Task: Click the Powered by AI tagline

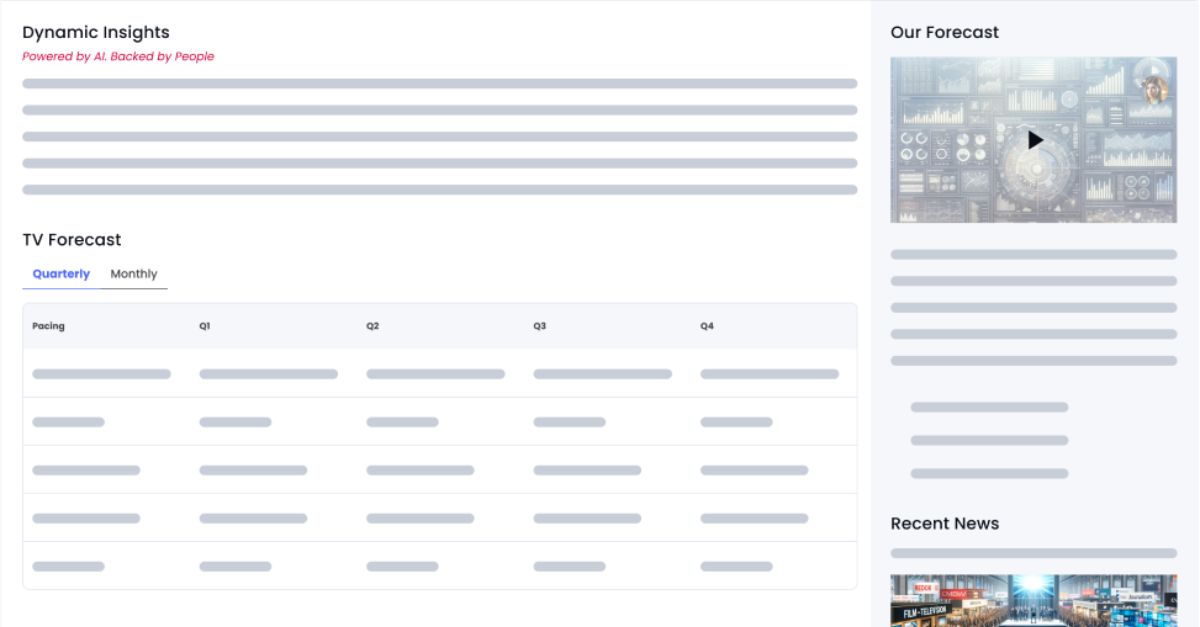Action: (118, 57)
